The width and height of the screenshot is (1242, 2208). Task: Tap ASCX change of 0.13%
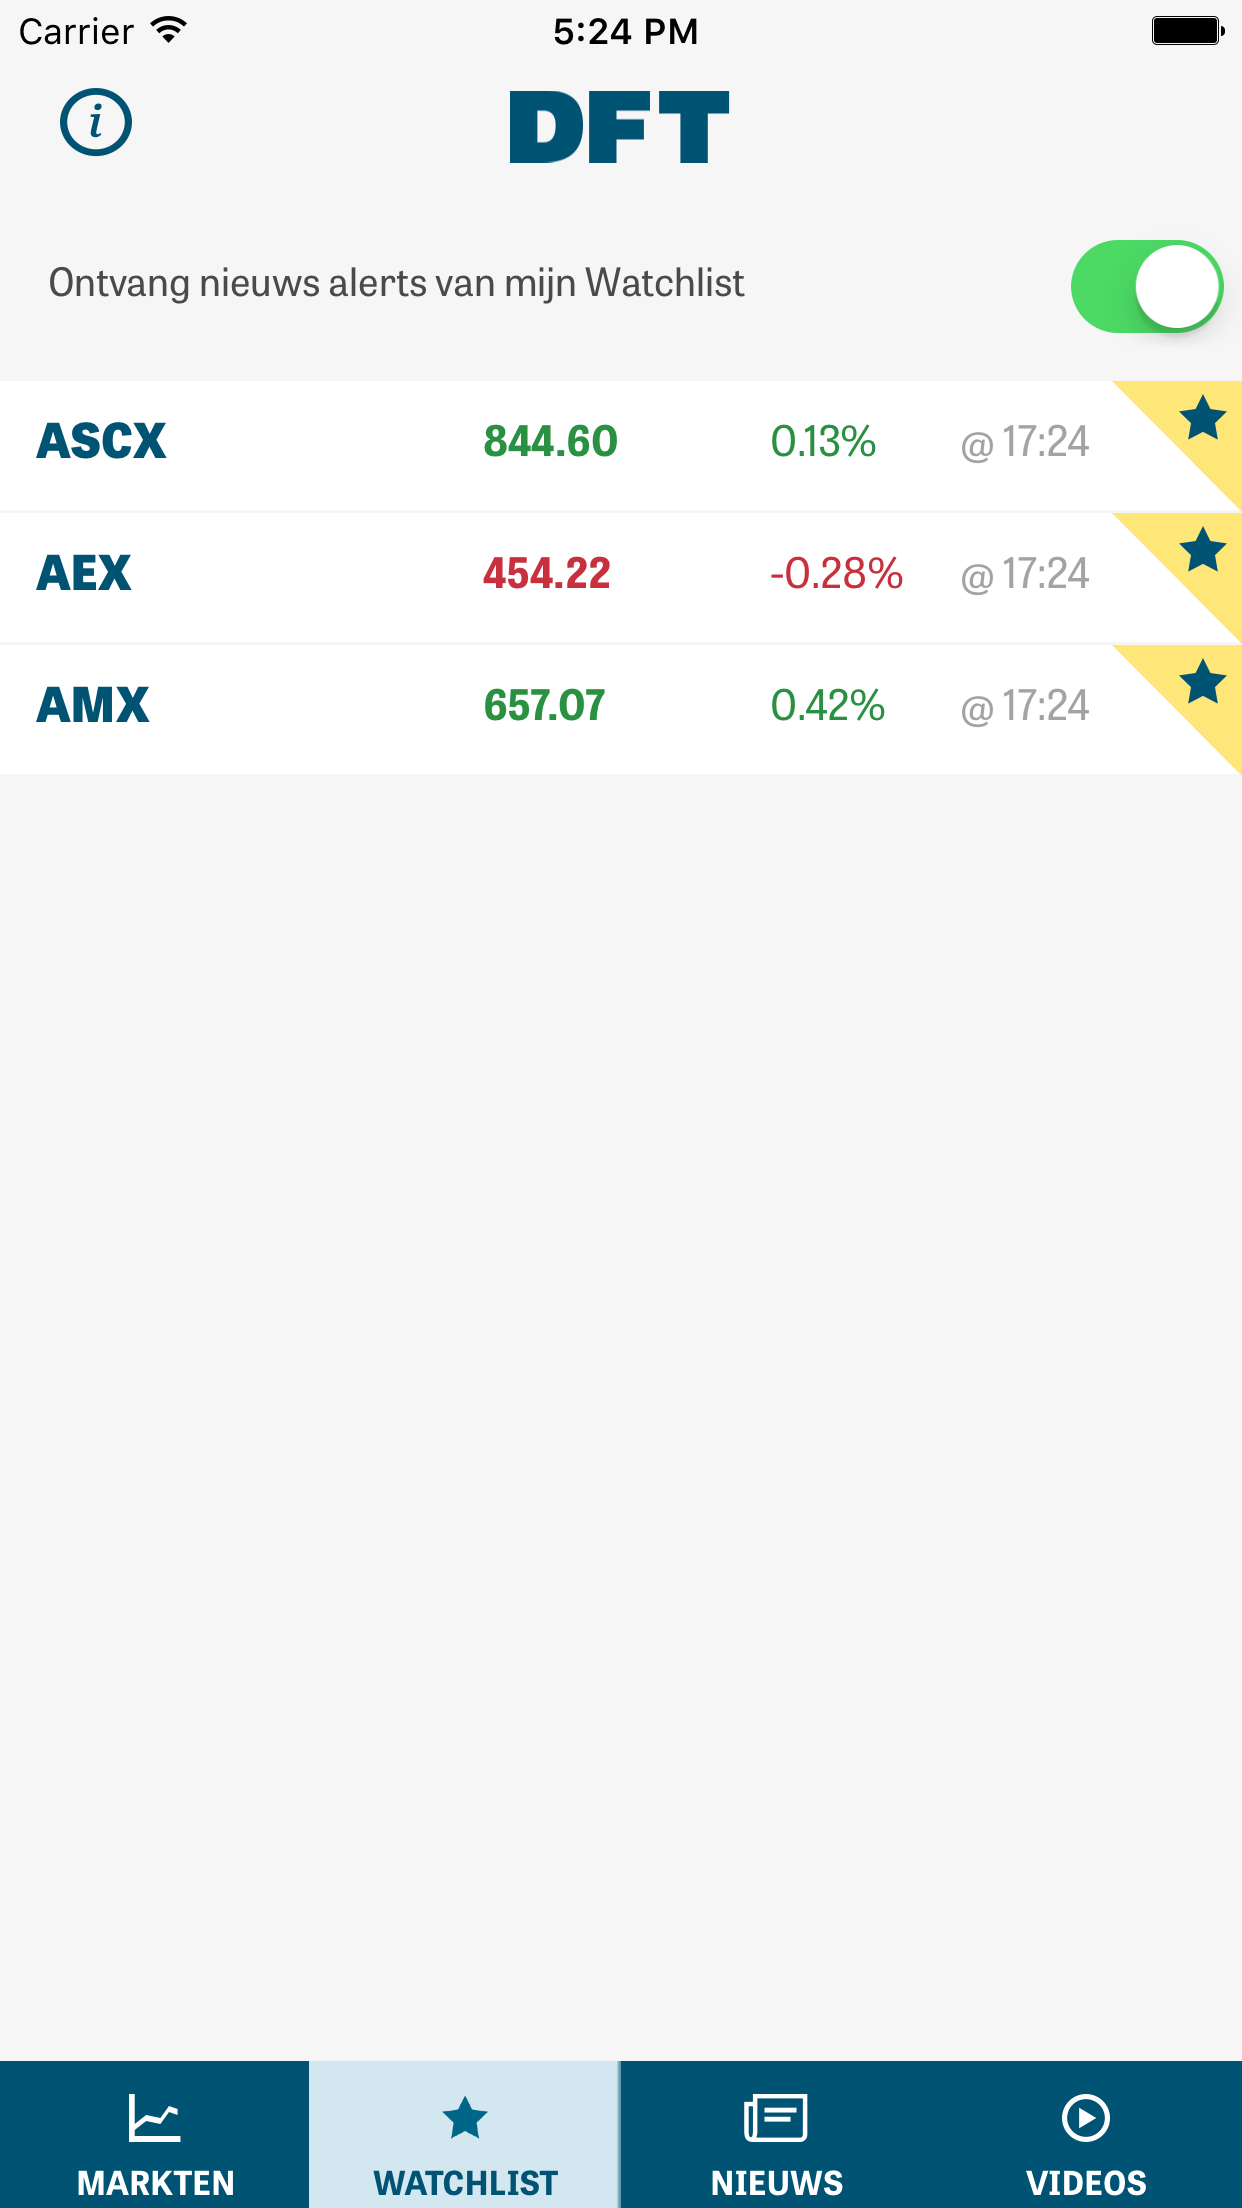[x=823, y=442]
